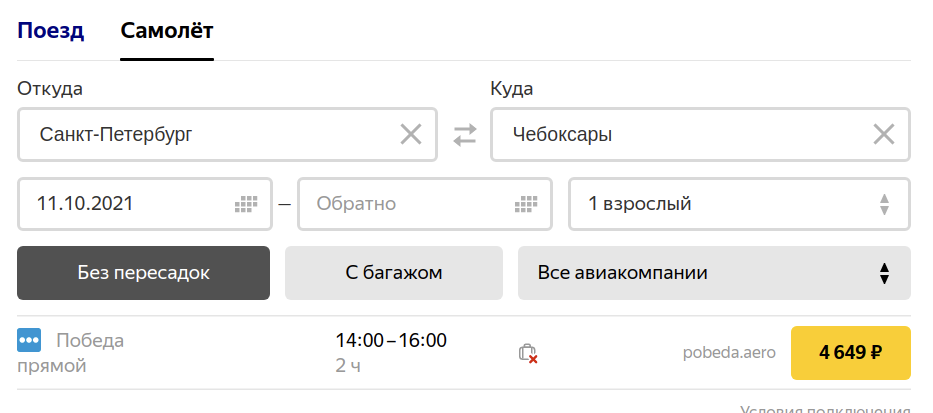
Task: Open the pobeda.aero link
Action: pyautogui.click(x=729, y=353)
